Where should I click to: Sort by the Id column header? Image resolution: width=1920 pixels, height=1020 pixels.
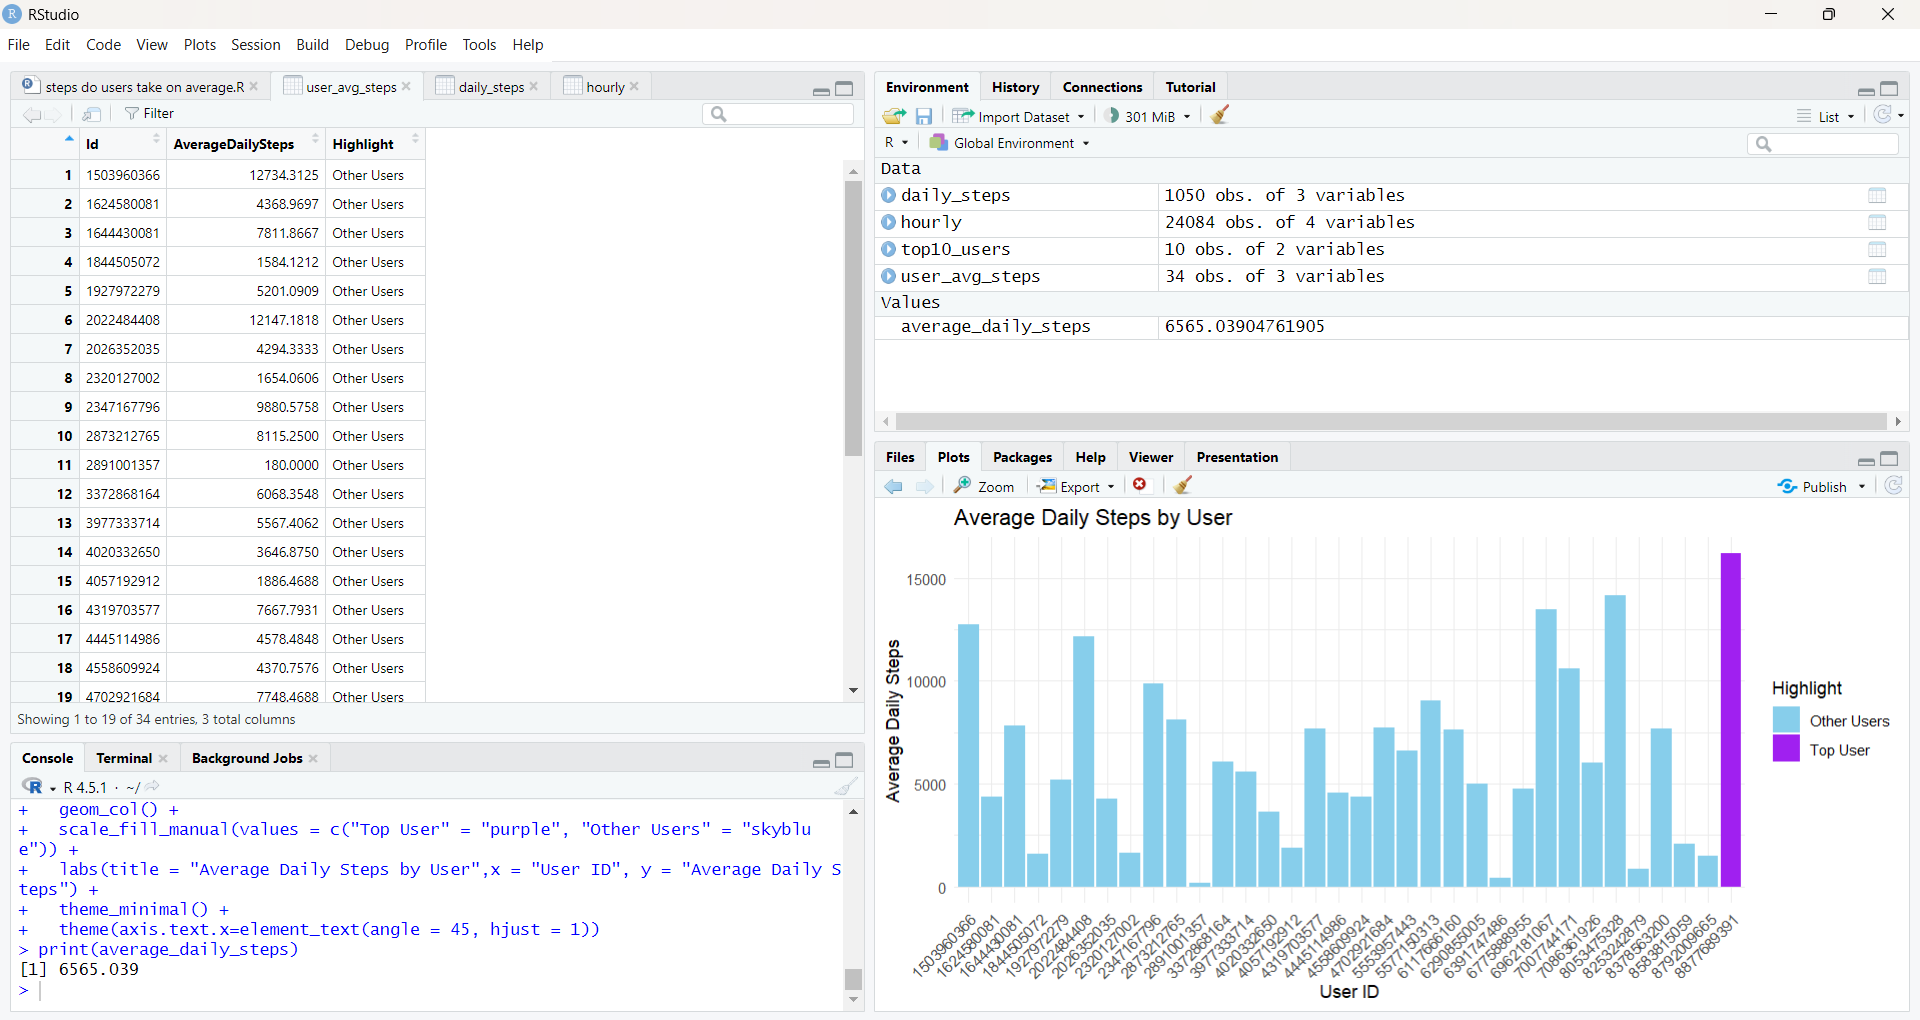point(122,144)
